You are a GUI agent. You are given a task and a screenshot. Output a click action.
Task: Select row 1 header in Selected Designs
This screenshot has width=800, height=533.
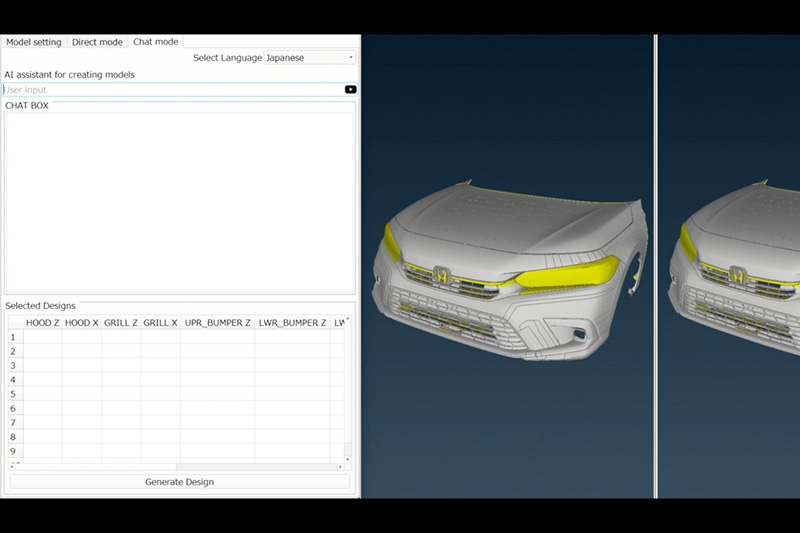(14, 337)
